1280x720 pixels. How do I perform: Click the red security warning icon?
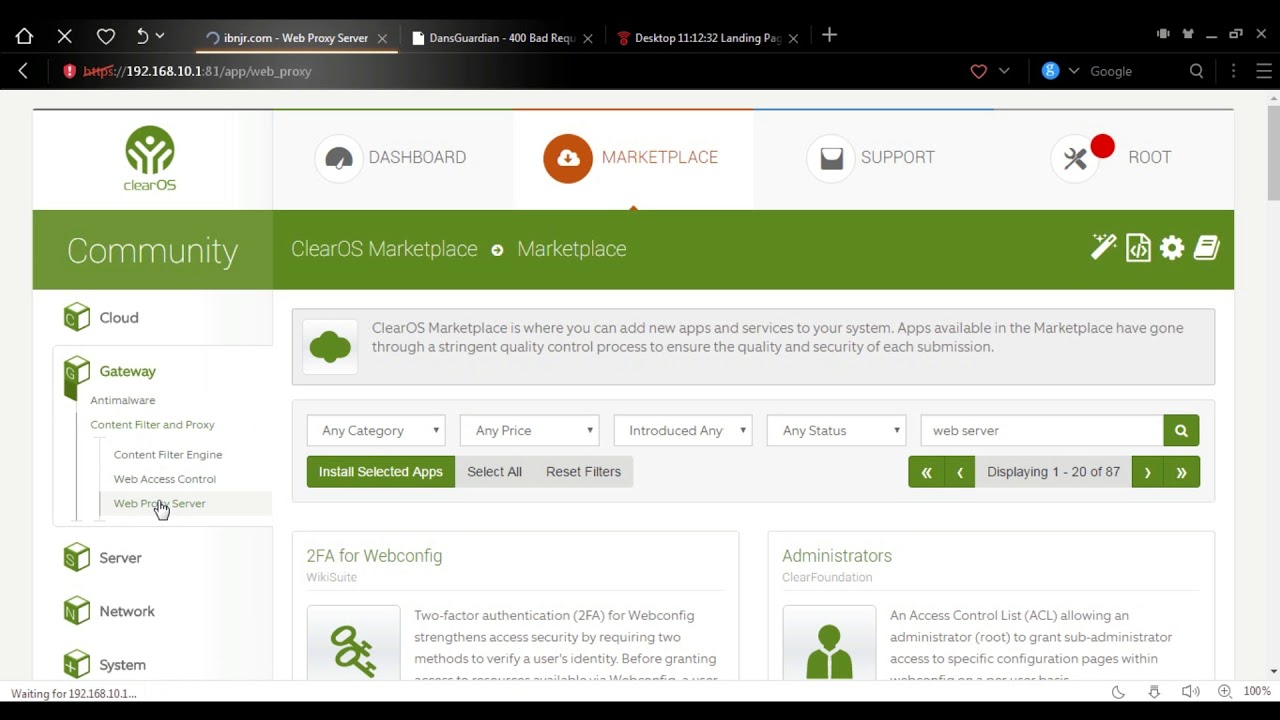pos(69,71)
